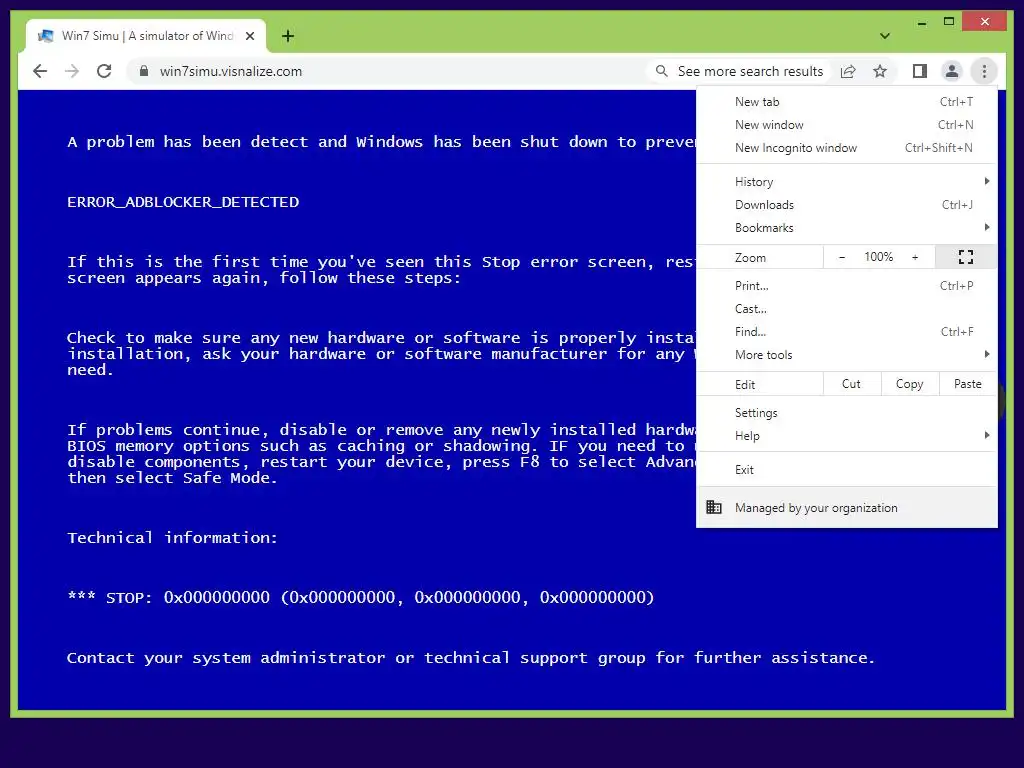Open the tab search chevron
The height and width of the screenshot is (768, 1024).
point(885,36)
